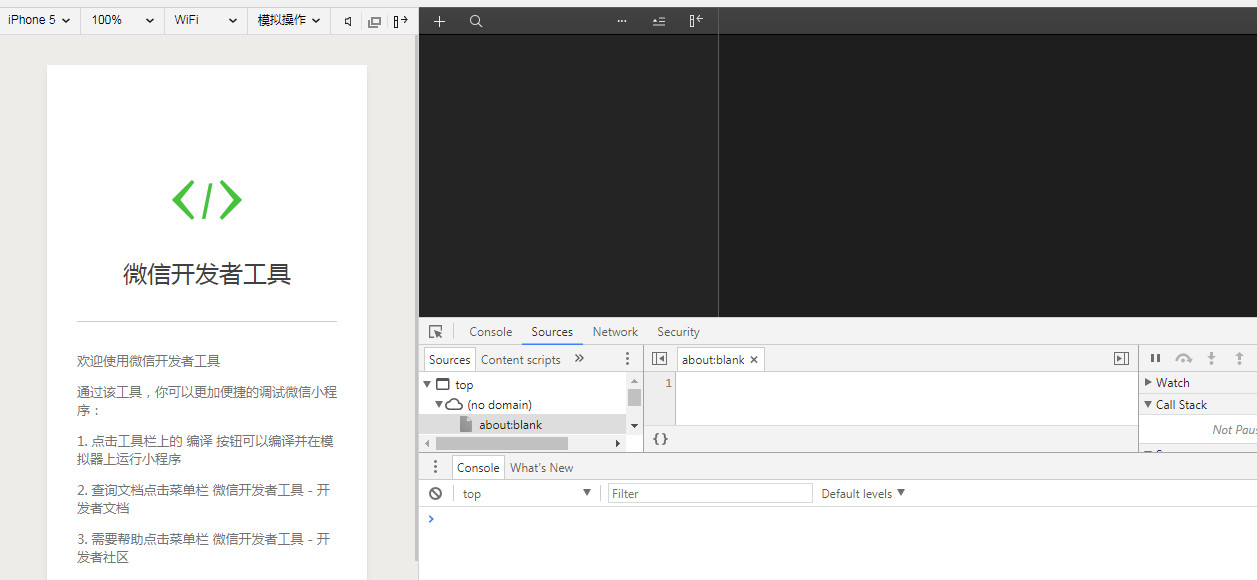Open the editor search magnifier icon

(x=476, y=21)
